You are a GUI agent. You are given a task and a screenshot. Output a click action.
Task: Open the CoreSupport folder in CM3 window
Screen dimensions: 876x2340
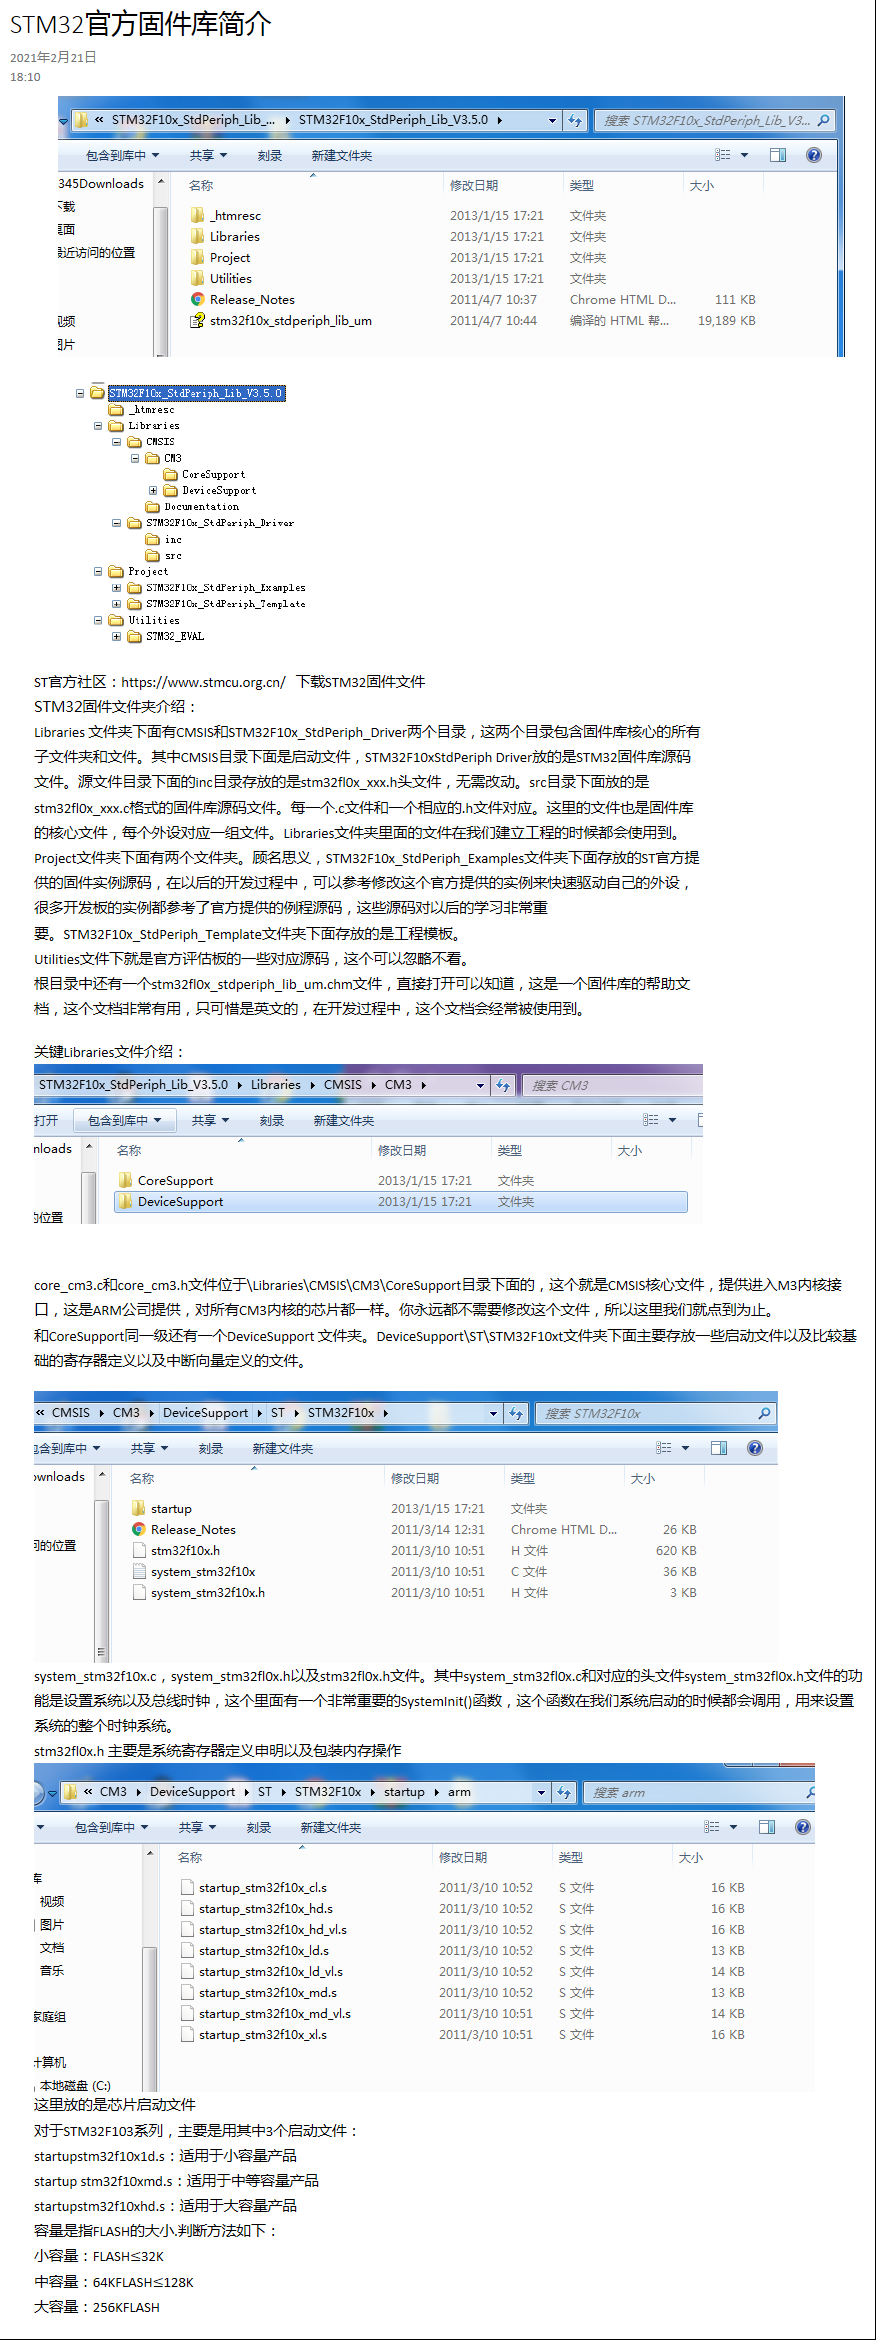[x=175, y=1181]
